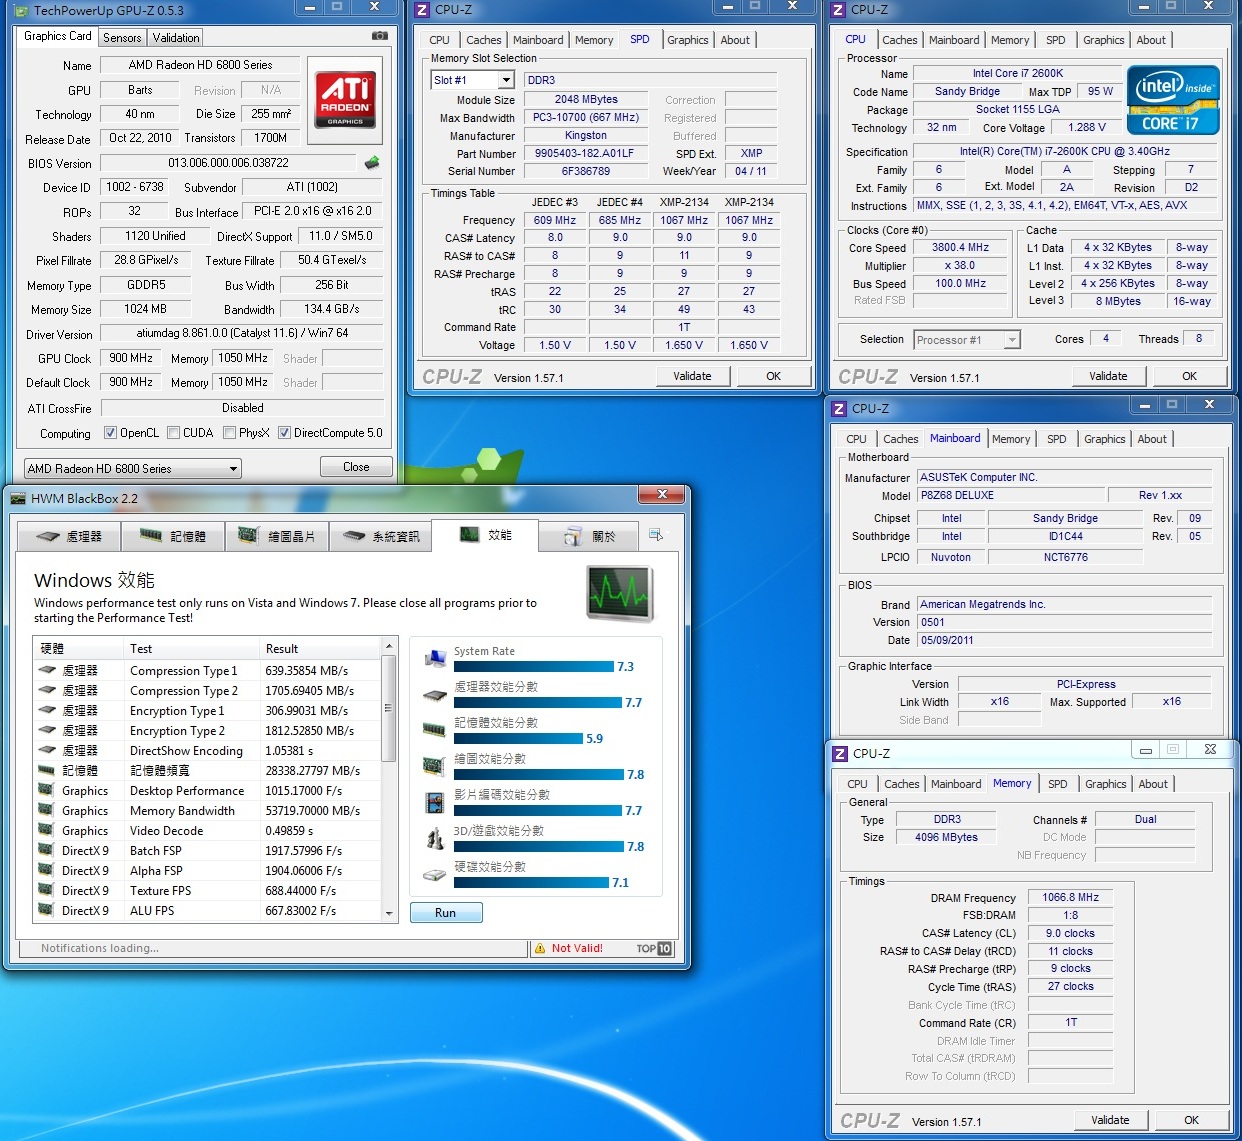Click the Intel Core i7 logo badge
The width and height of the screenshot is (1242, 1141).
[1173, 100]
